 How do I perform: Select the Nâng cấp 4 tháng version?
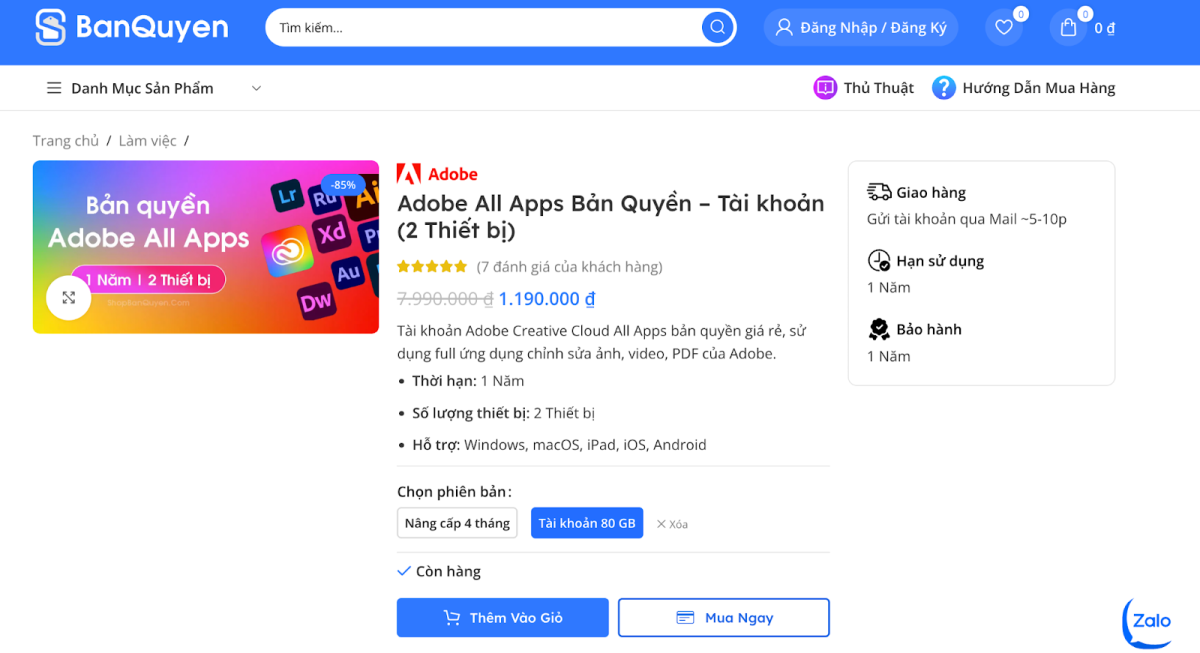[457, 523]
